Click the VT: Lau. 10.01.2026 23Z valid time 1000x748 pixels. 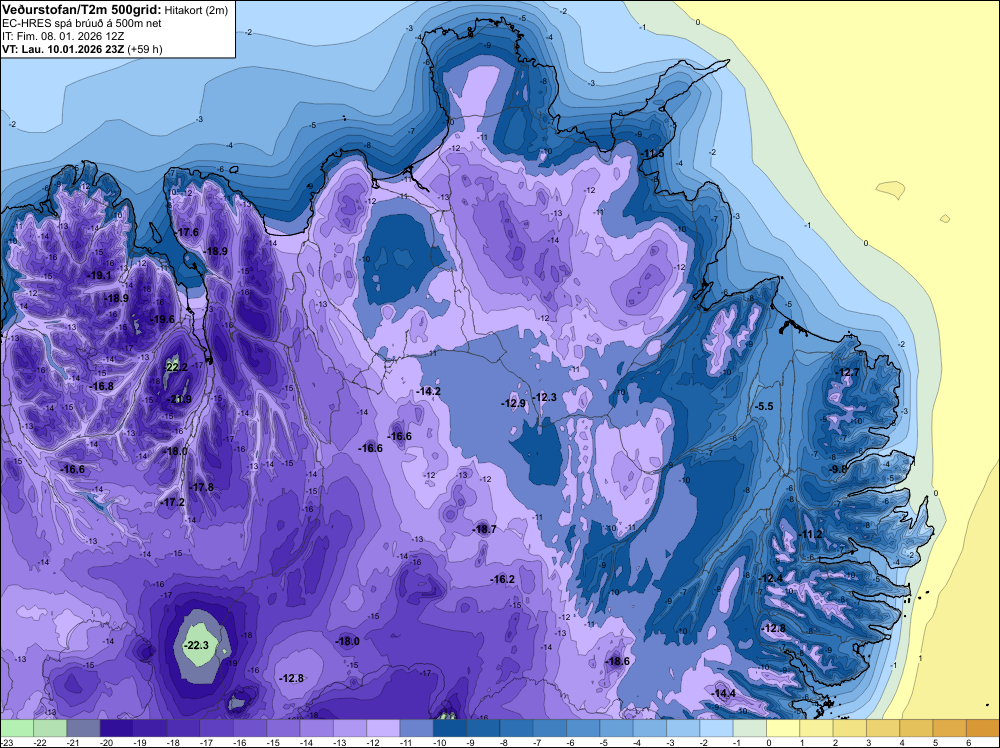(x=63, y=49)
